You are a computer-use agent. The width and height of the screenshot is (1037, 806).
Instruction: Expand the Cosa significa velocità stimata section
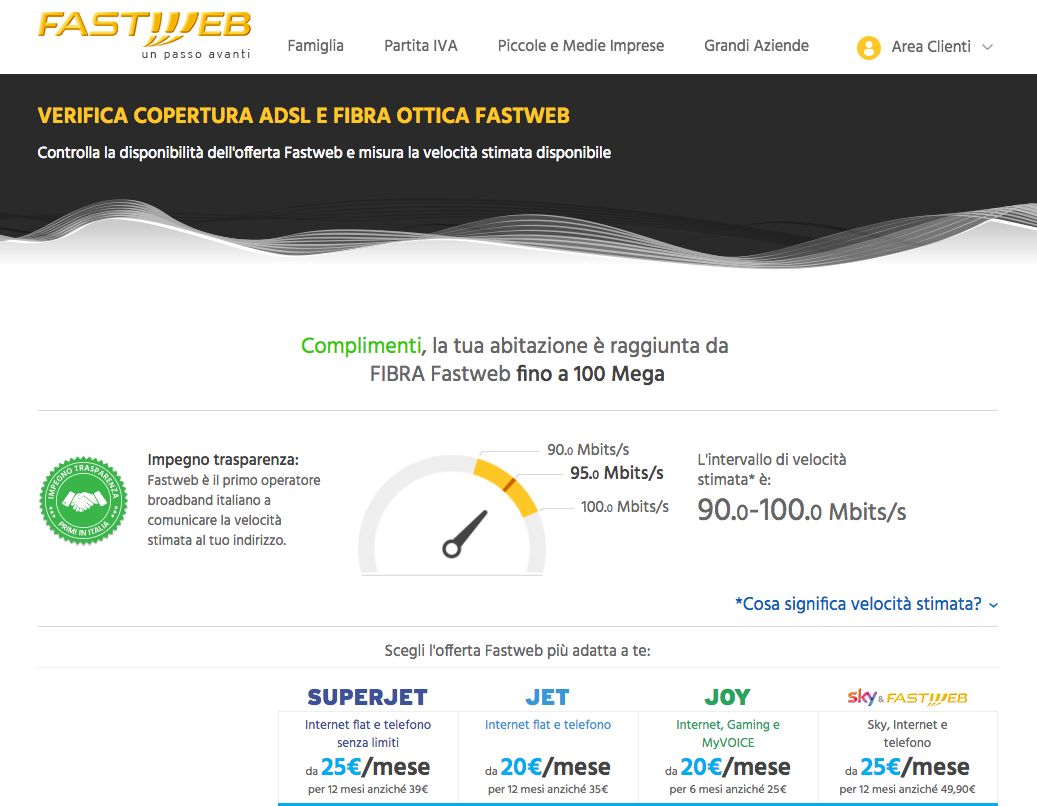coord(862,605)
